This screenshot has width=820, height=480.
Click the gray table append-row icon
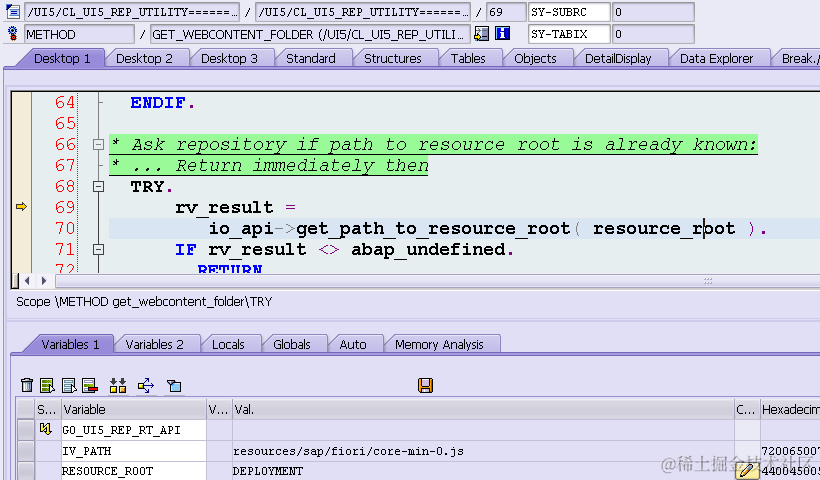coord(69,386)
